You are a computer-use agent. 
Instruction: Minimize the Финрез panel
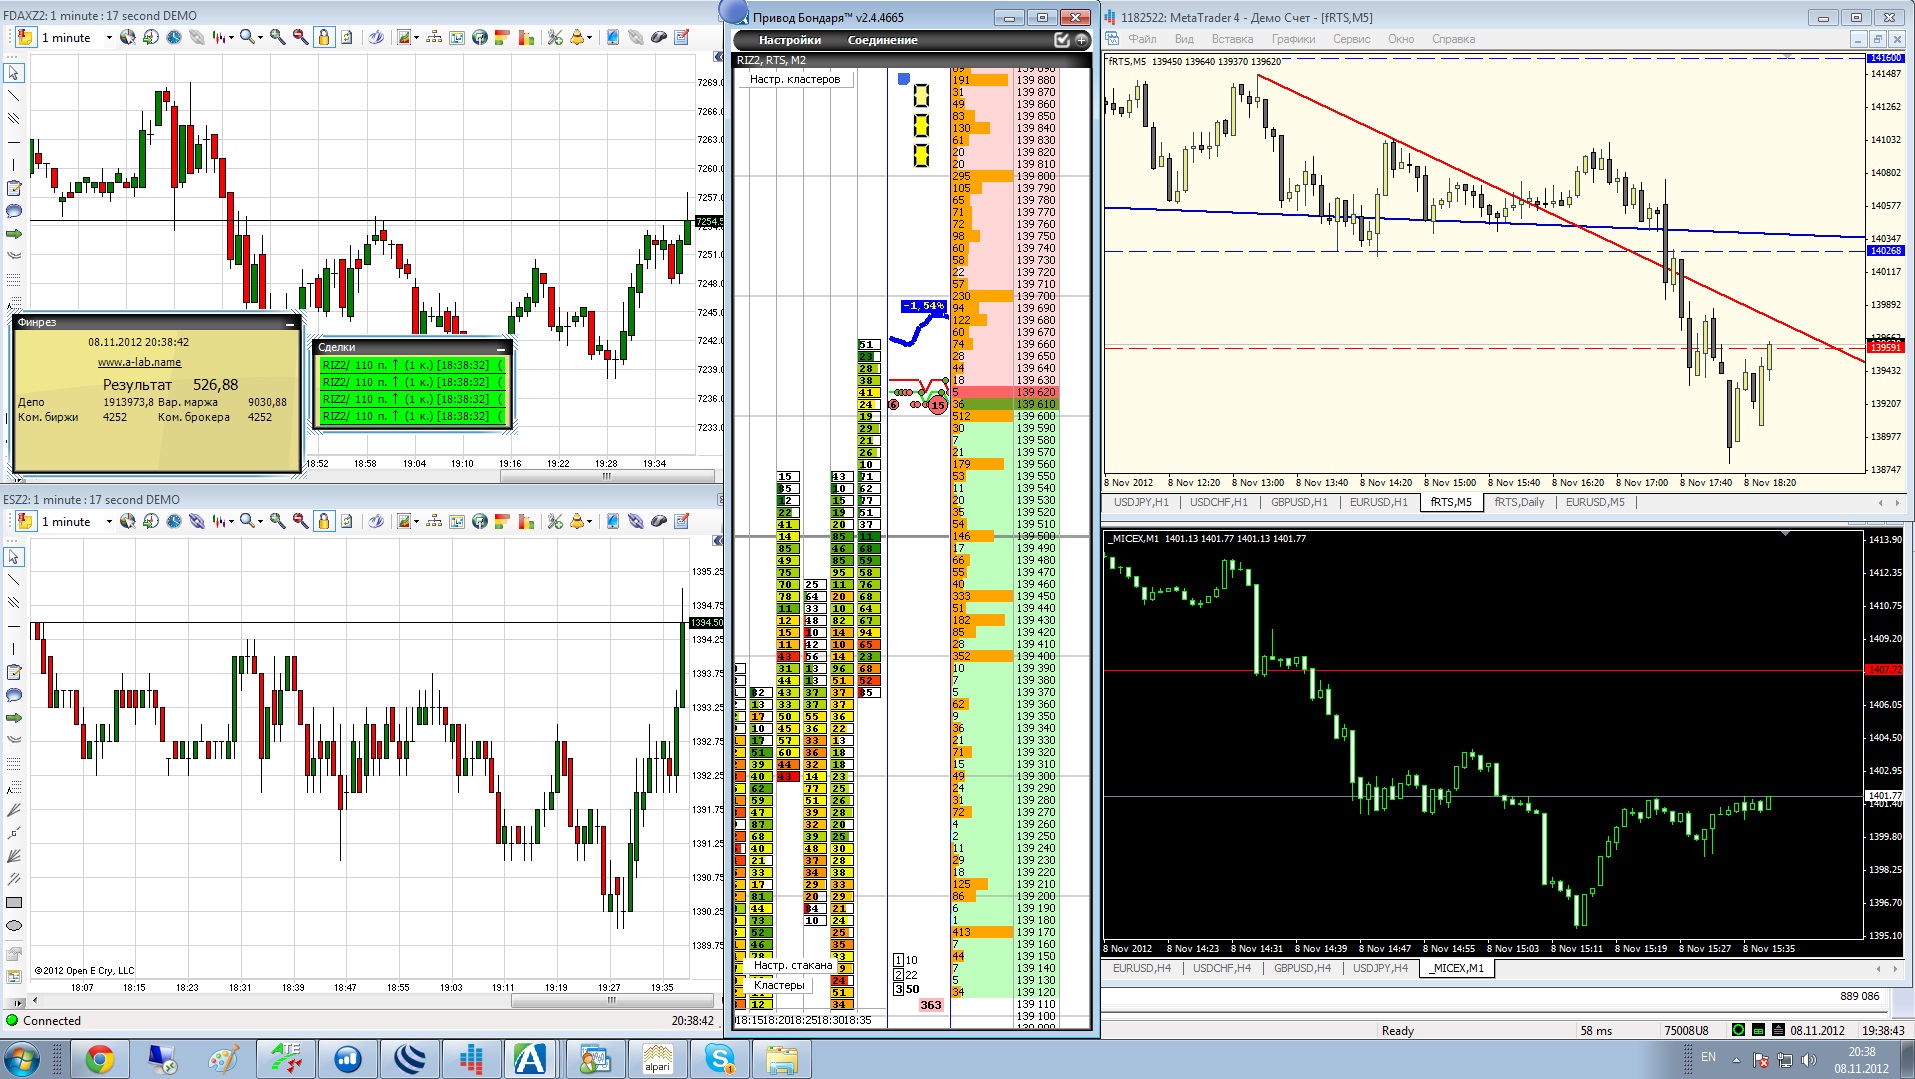[x=290, y=323]
